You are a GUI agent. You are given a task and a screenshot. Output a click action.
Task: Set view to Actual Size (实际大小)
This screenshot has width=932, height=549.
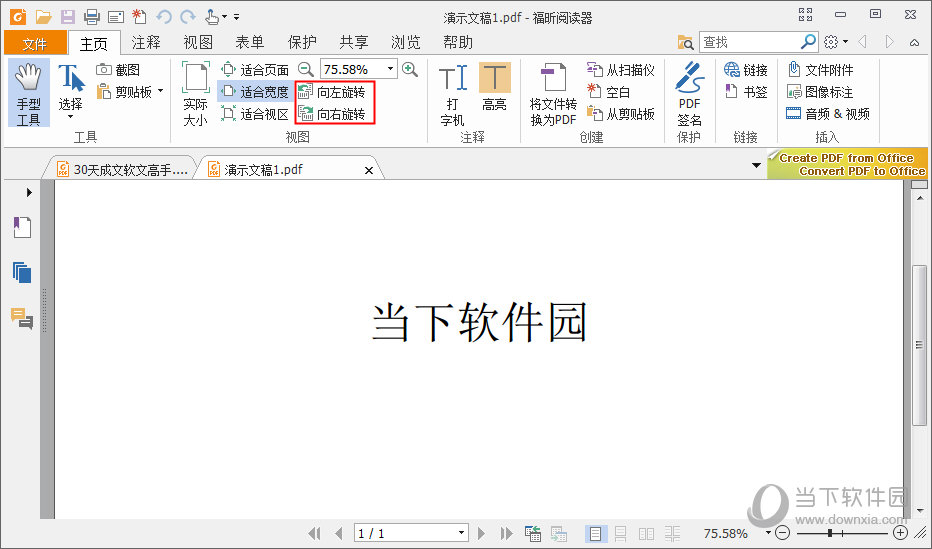195,93
